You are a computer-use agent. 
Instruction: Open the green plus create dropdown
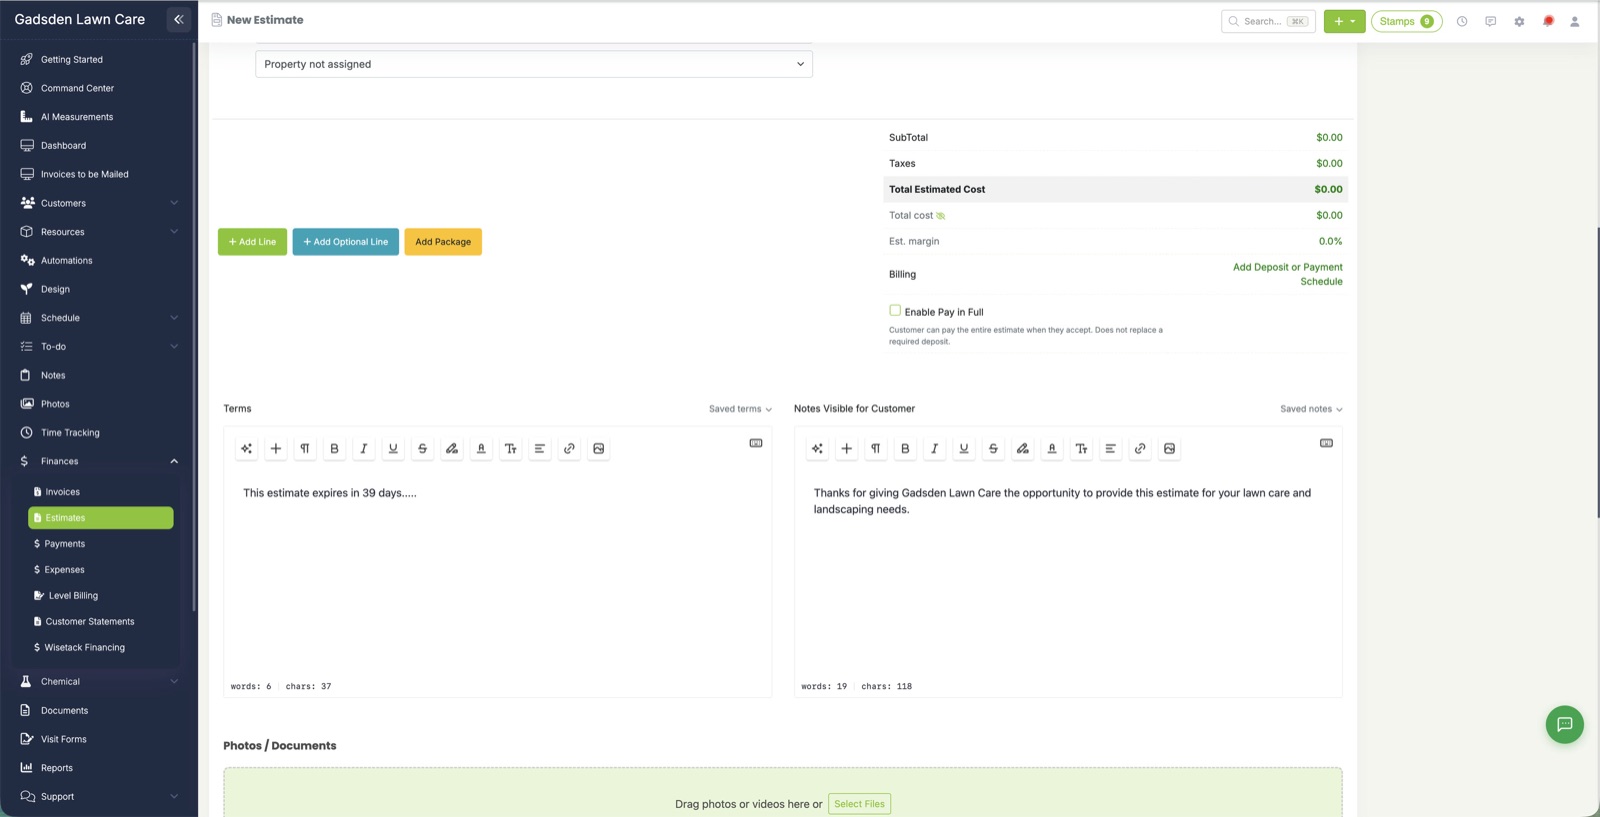(x=1344, y=21)
